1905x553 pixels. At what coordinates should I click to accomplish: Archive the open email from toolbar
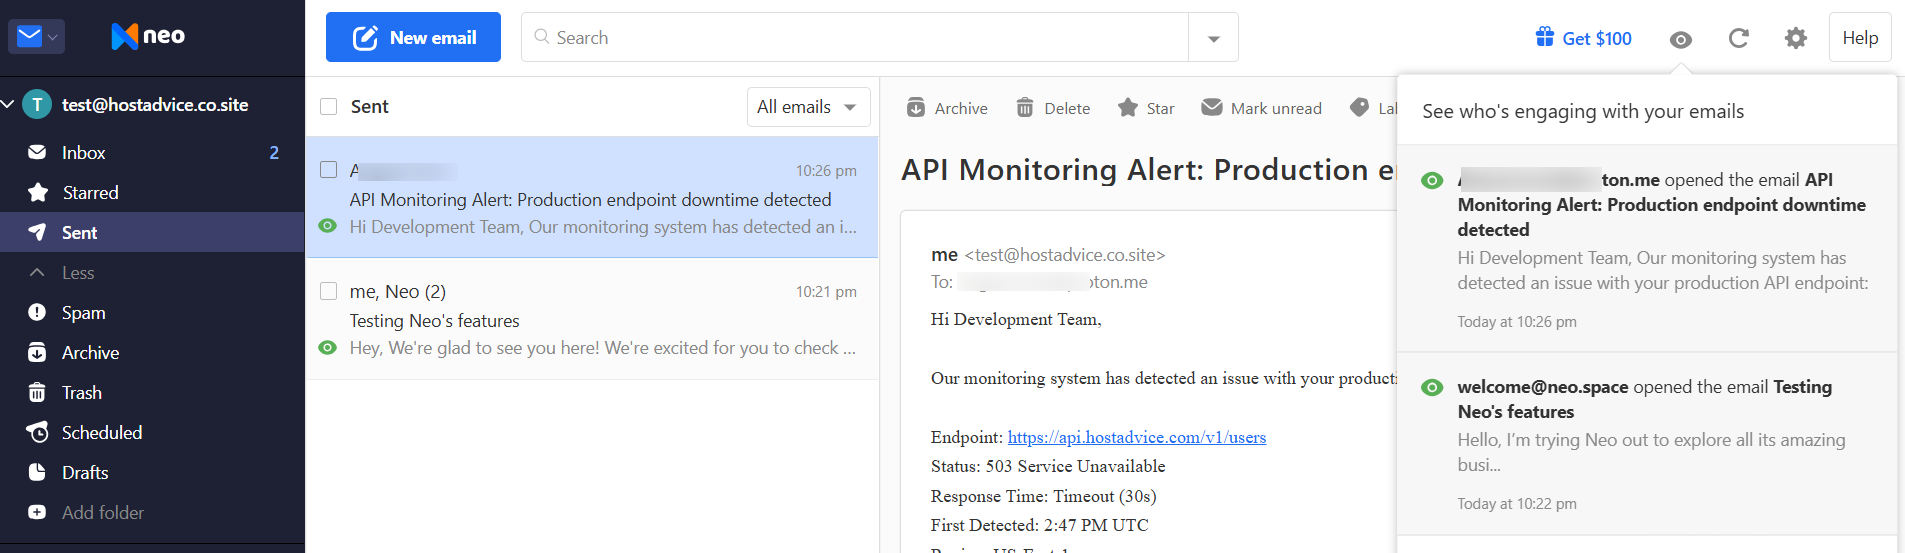947,108
